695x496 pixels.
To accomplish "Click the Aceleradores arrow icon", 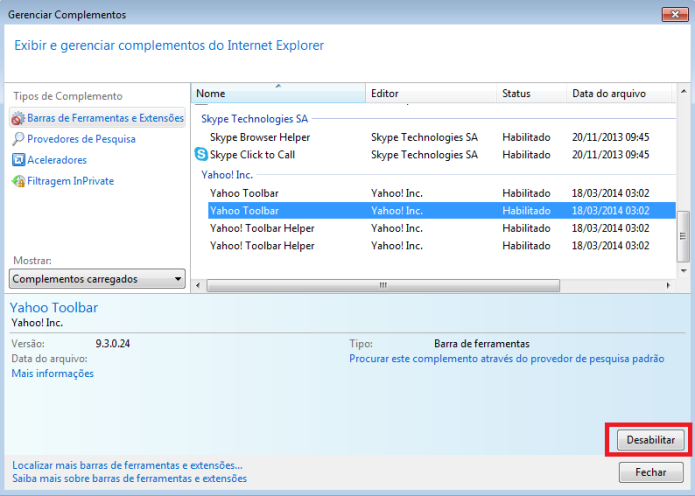I will [18, 160].
